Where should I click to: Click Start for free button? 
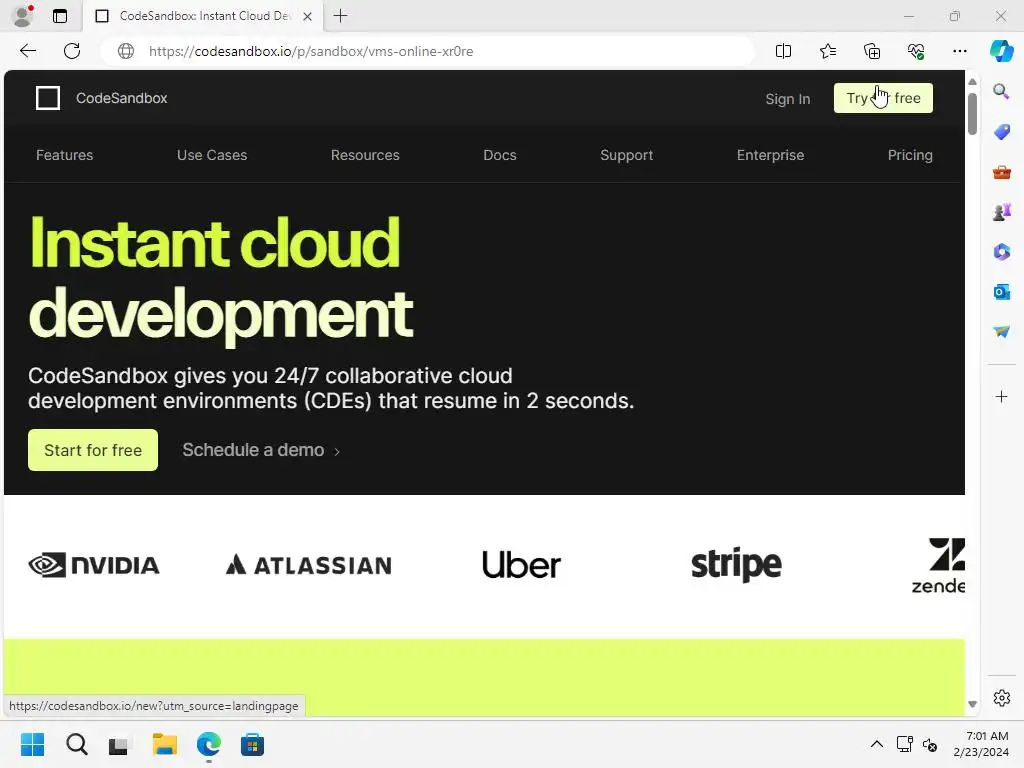pyautogui.click(x=93, y=450)
